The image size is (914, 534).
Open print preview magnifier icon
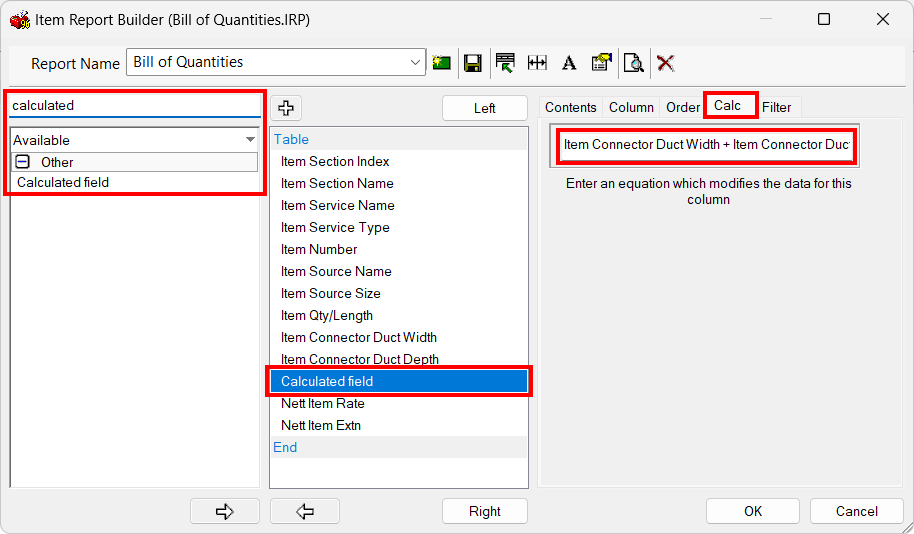(634, 62)
